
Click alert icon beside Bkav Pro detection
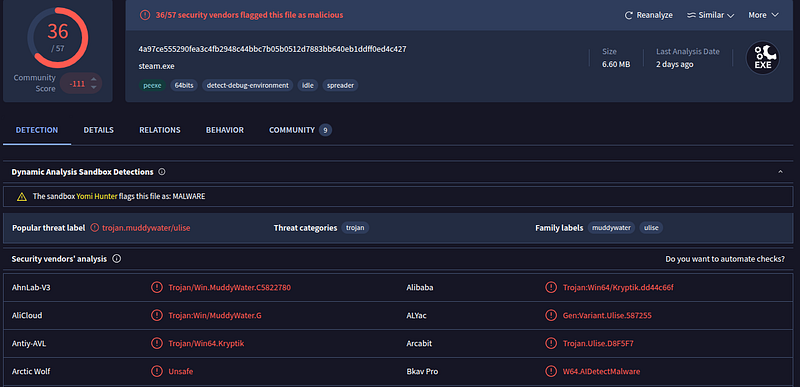(551, 371)
